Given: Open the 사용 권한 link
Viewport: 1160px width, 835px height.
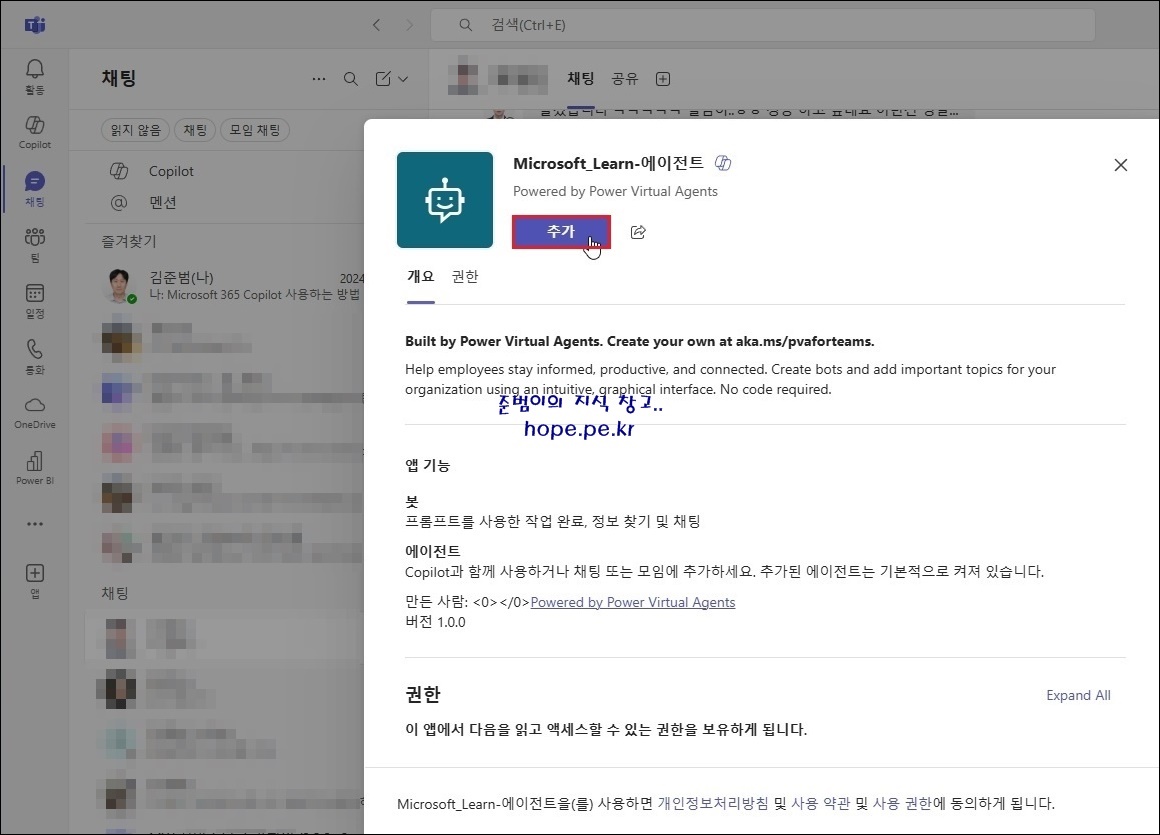Looking at the screenshot, I should point(902,803).
